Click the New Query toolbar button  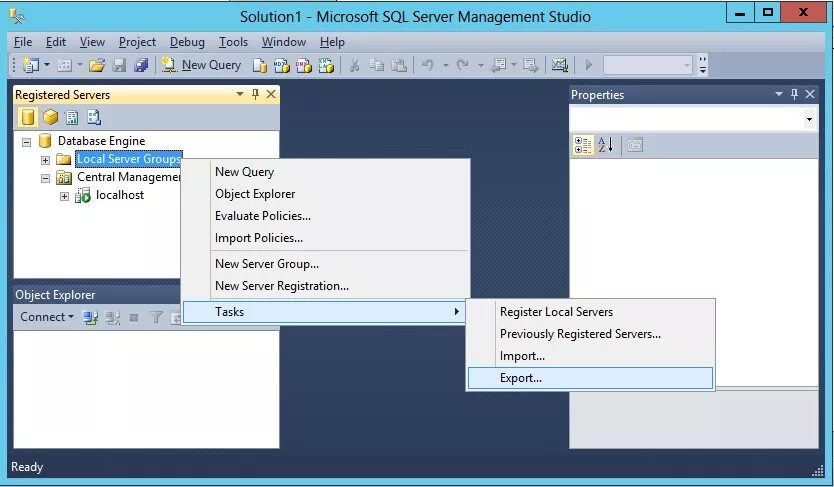201,65
